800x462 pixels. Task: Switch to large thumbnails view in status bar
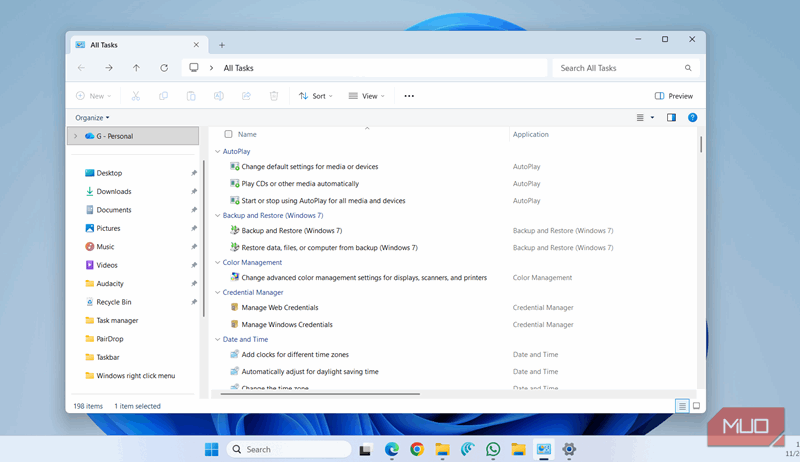coord(696,405)
